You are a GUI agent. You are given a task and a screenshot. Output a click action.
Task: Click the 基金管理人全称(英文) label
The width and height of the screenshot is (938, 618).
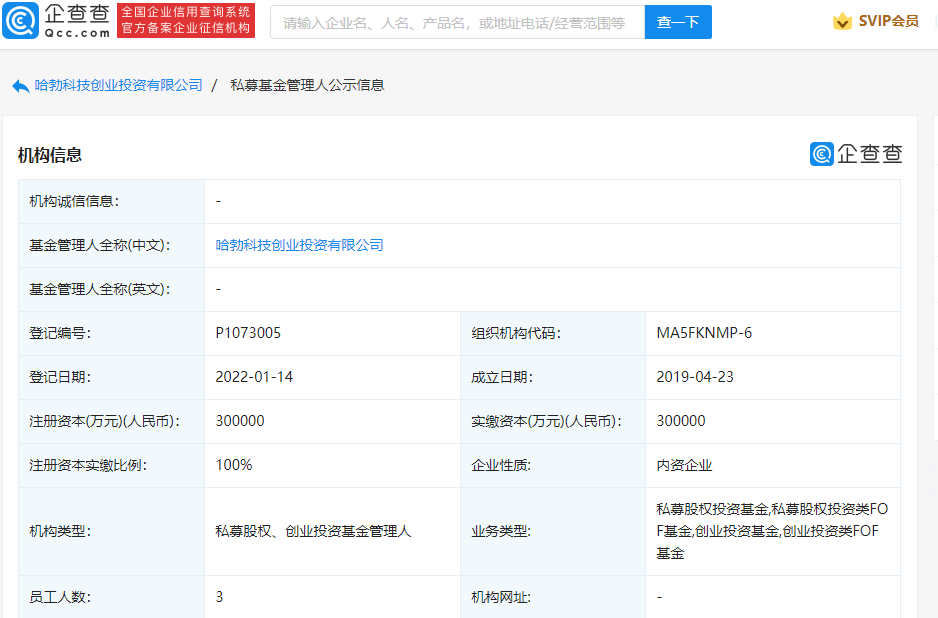100,290
